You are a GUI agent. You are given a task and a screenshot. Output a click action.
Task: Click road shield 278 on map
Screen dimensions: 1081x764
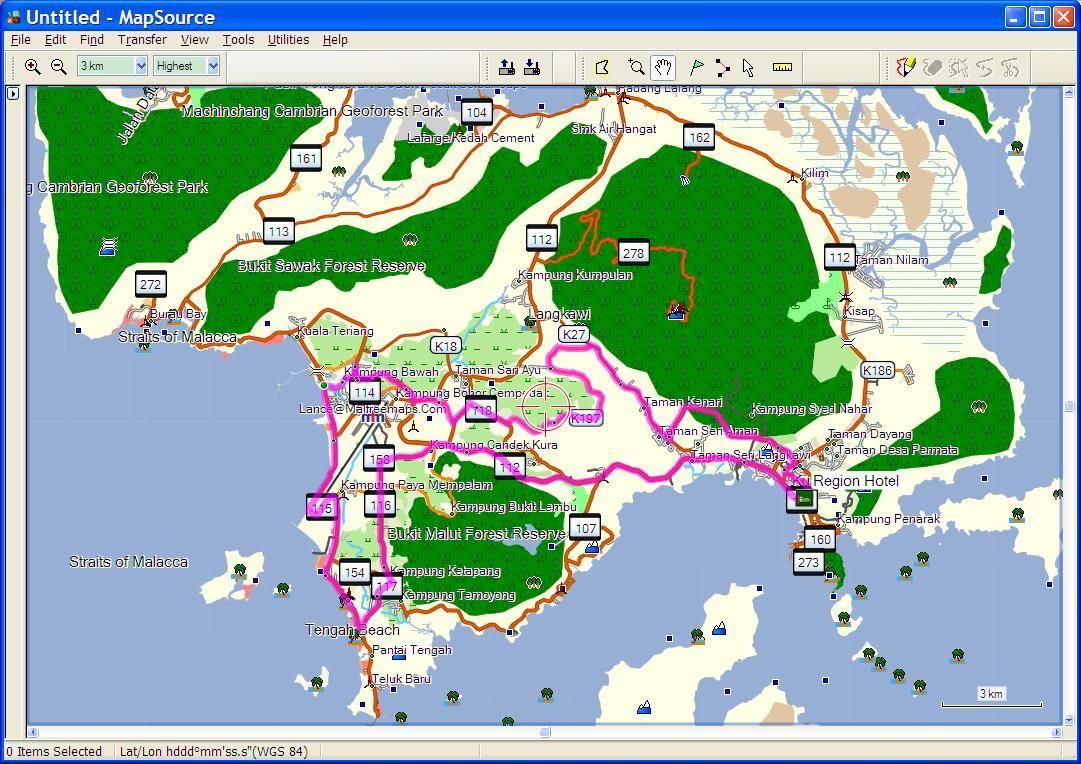[633, 253]
